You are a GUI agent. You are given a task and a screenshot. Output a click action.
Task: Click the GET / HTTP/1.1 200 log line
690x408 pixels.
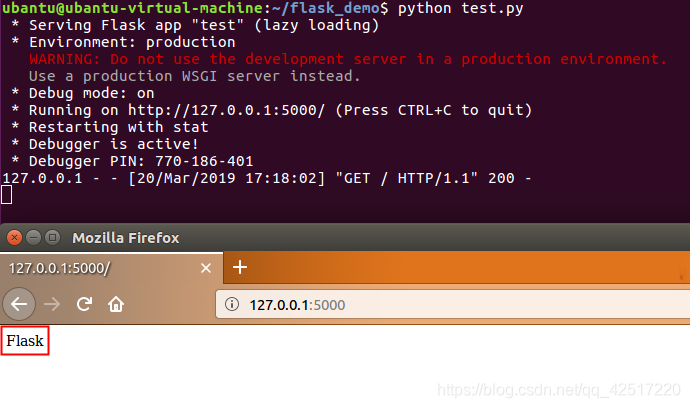(267, 178)
